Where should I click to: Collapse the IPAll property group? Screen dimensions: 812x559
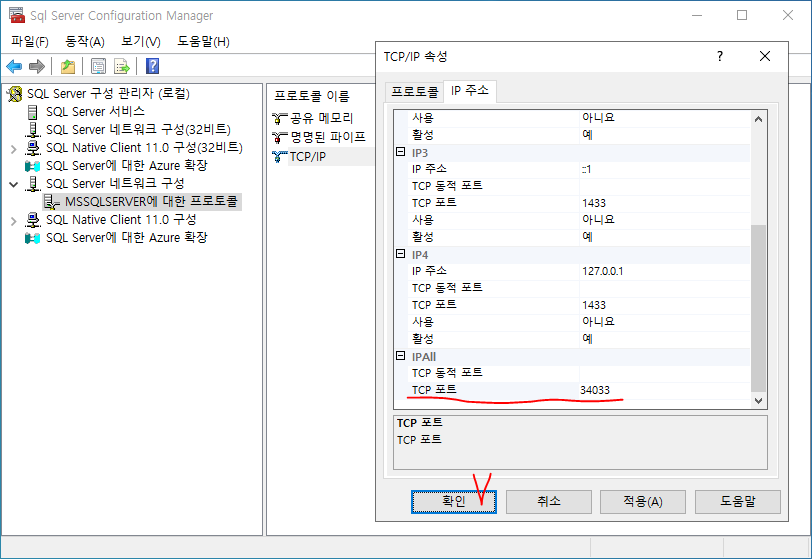(400, 356)
